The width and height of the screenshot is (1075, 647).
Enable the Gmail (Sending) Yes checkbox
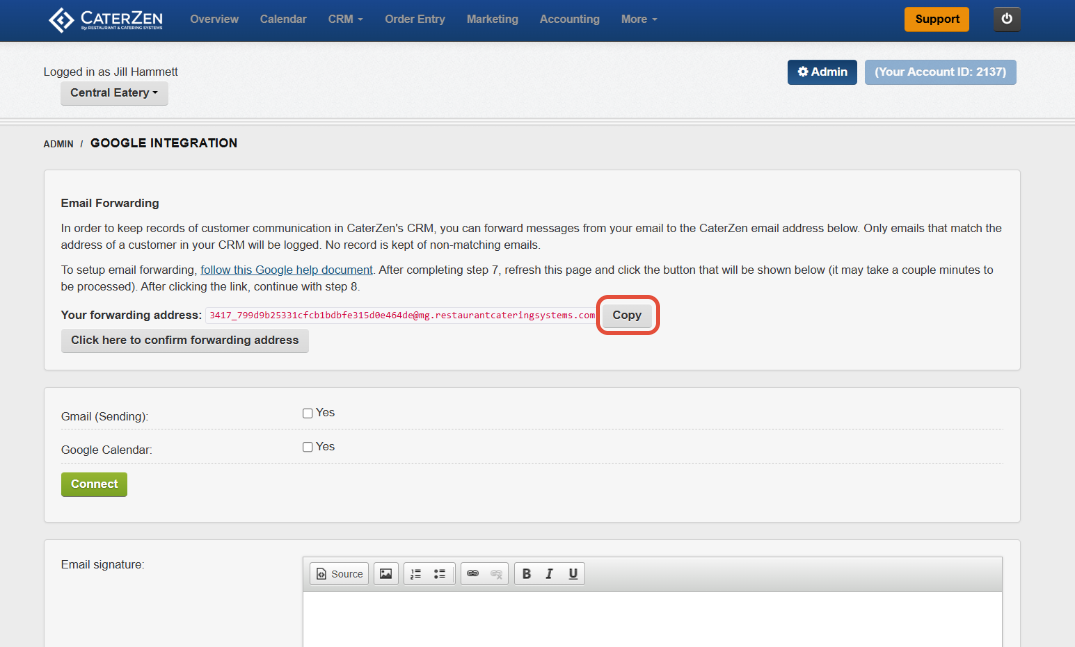coord(308,413)
